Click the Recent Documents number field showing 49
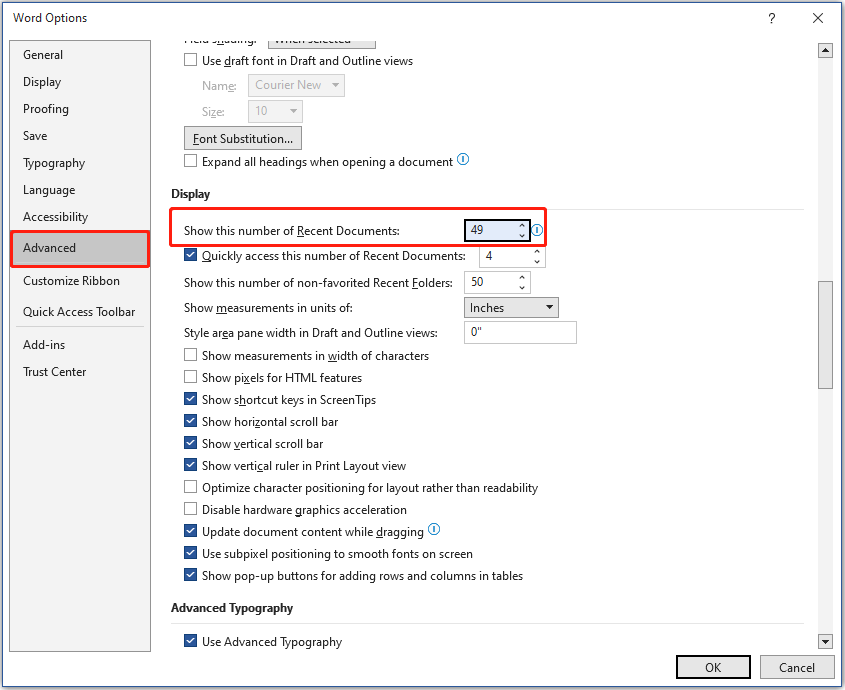Screen dimensions: 845x690 [x=491, y=230]
